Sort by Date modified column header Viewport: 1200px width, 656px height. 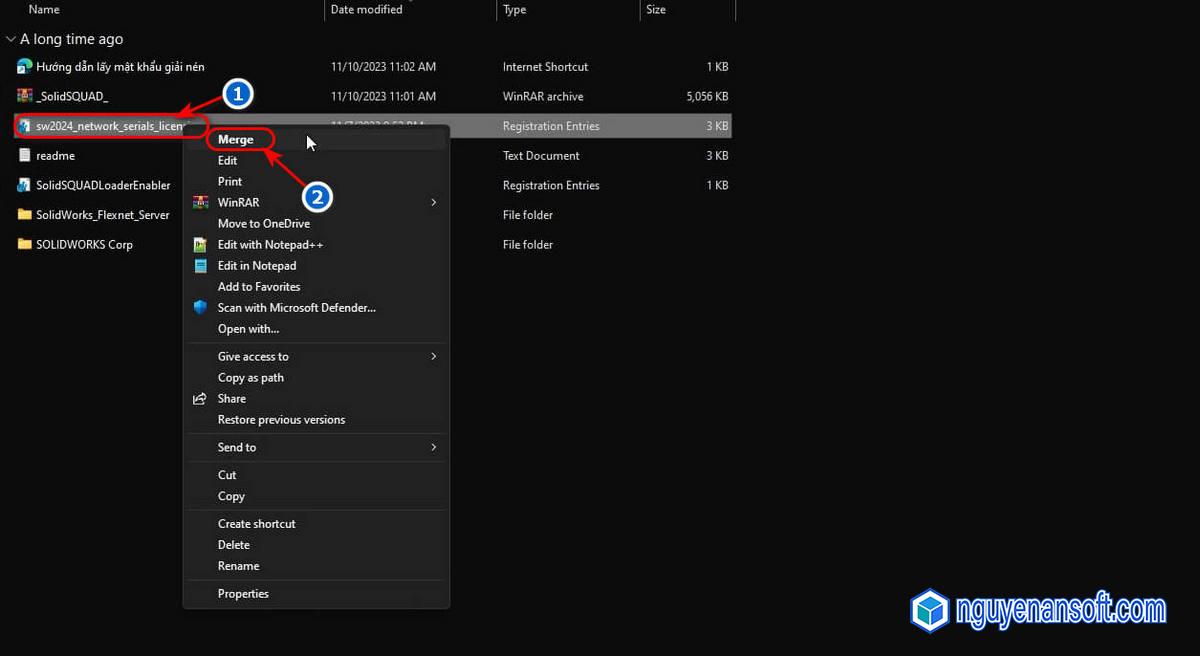point(366,10)
